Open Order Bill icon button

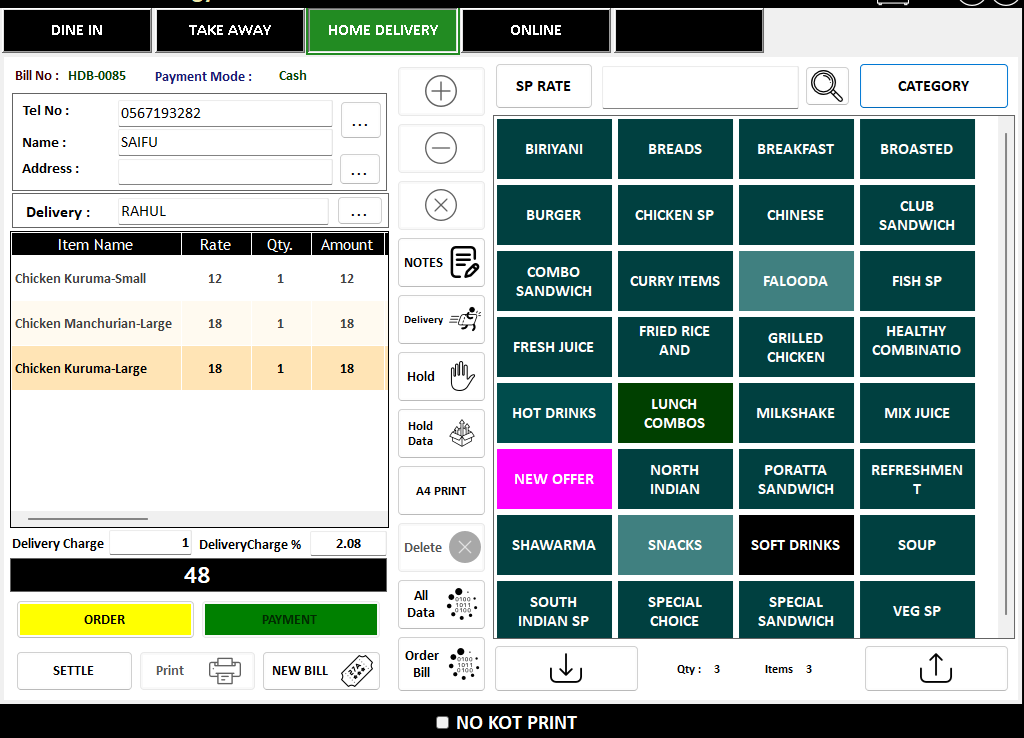[441, 664]
